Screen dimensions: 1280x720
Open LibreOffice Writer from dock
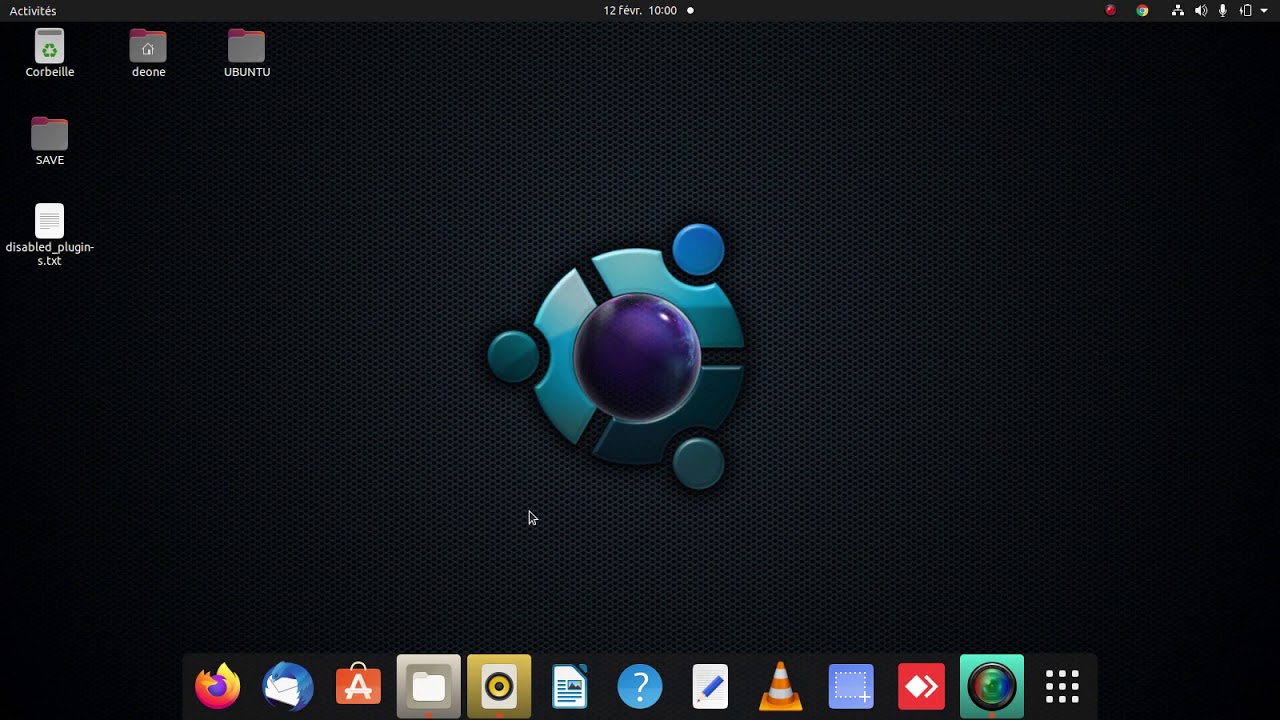570,687
